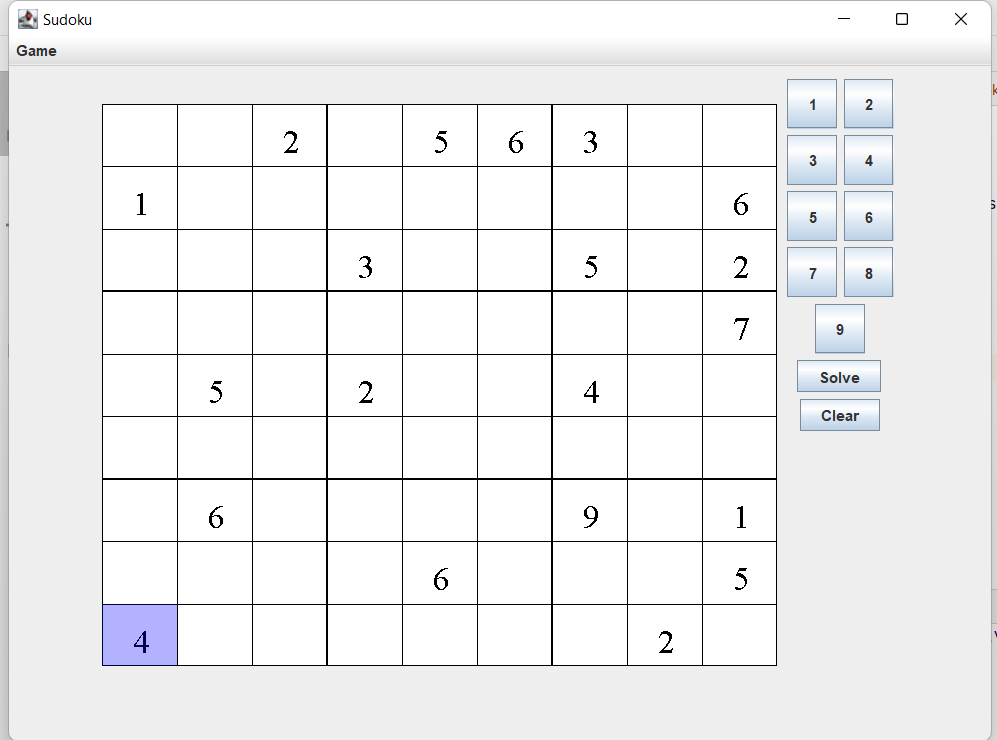
Task: Select the number 4 button
Action: tap(868, 159)
